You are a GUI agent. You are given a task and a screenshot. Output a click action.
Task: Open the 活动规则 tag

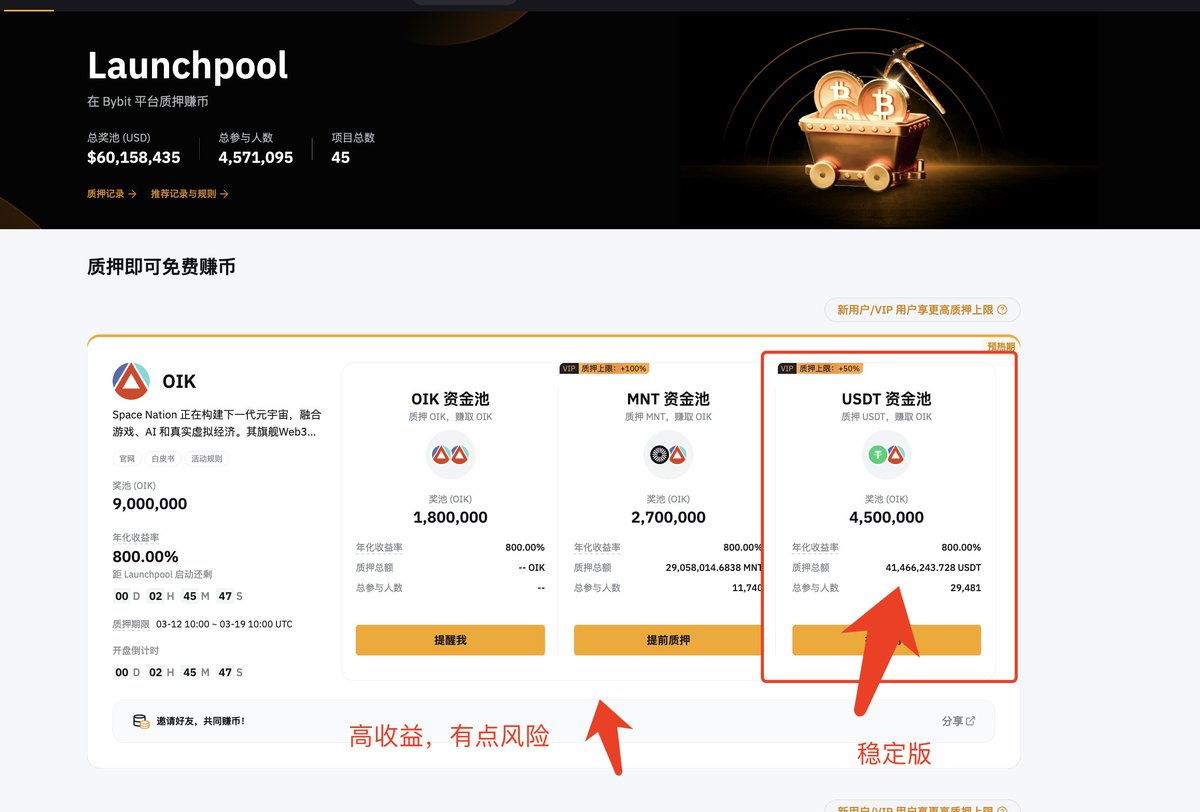pyautogui.click(x=206, y=459)
